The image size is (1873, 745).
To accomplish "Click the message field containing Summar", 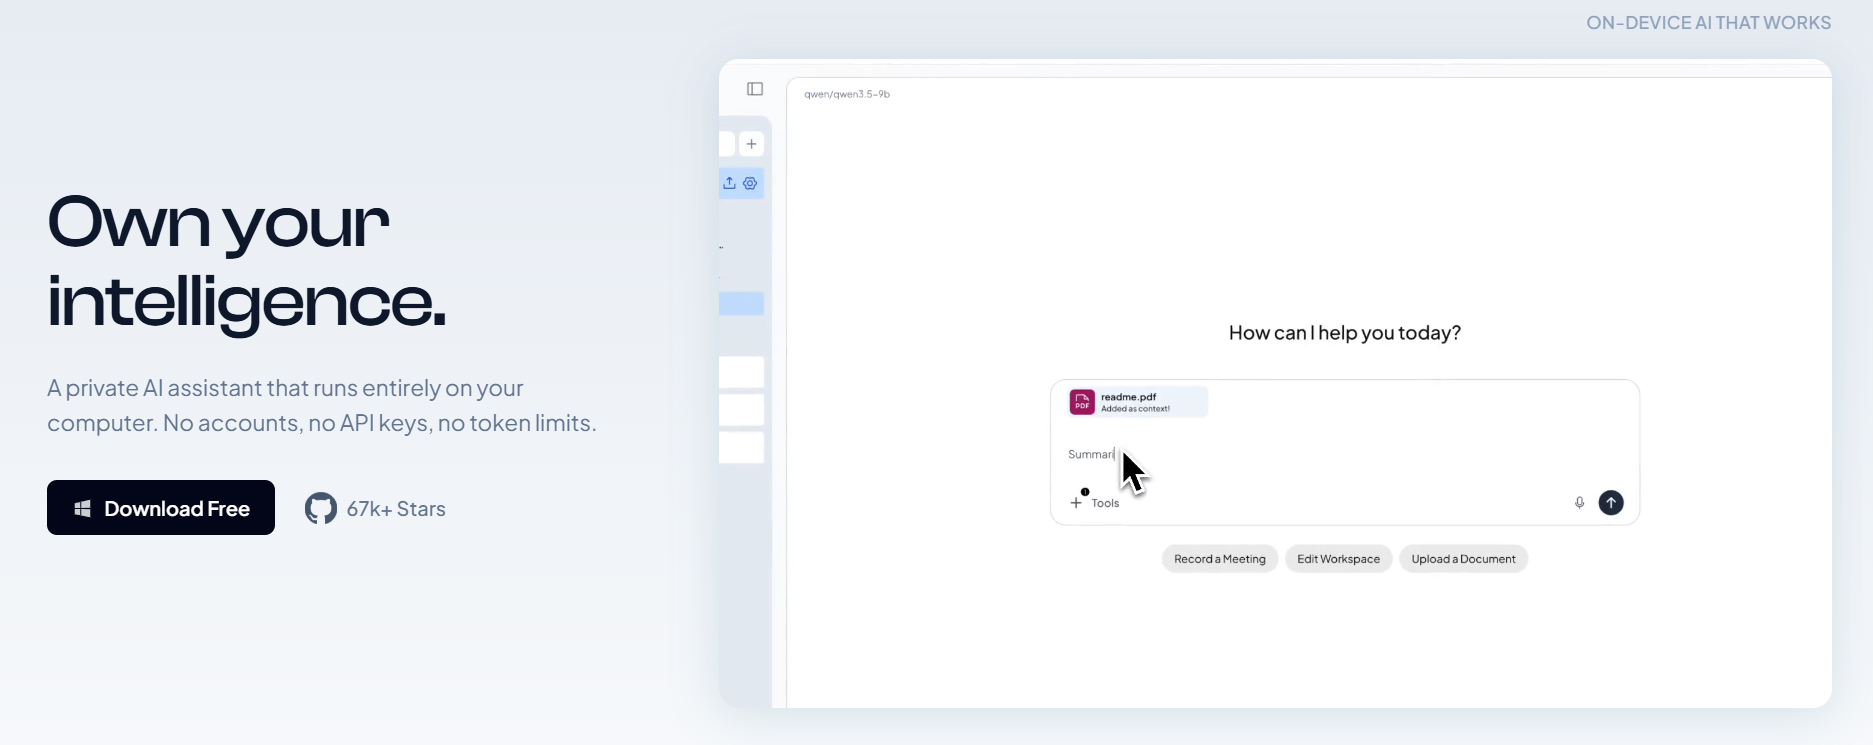I will tap(1344, 454).
